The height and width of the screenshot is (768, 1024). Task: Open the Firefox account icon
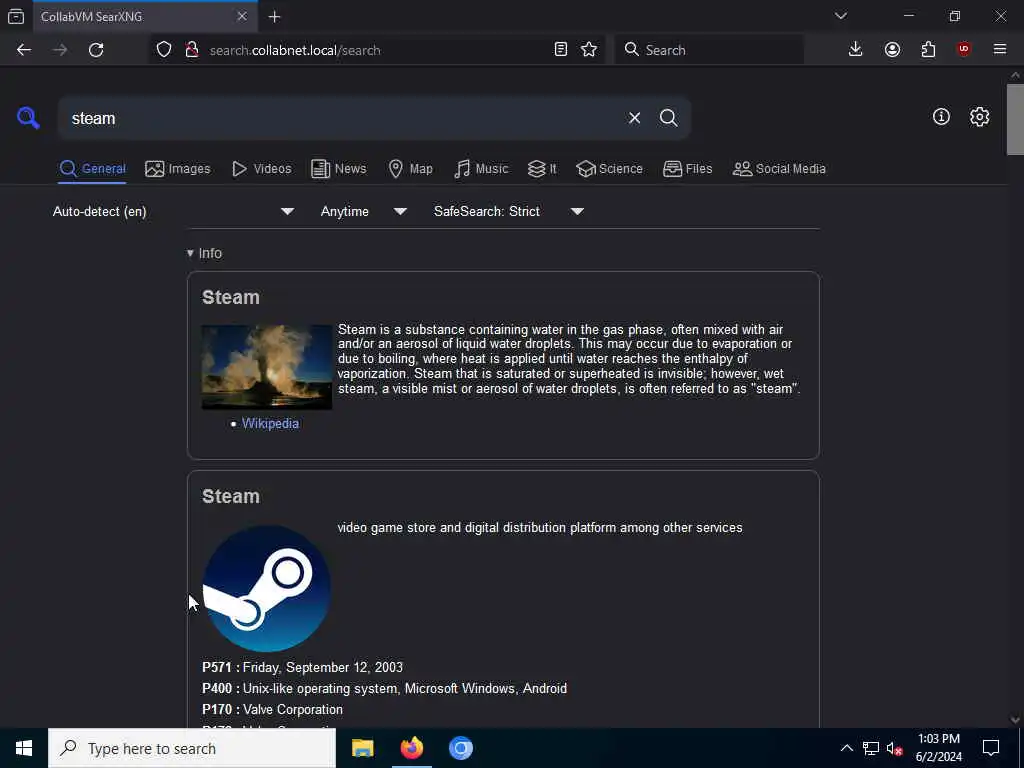892,50
